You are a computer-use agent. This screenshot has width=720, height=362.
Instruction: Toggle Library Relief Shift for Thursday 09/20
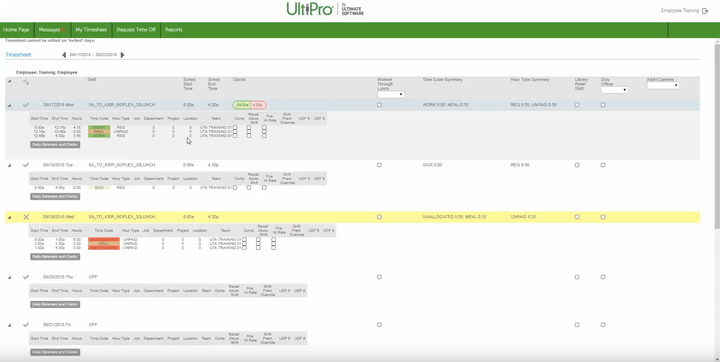577,277
